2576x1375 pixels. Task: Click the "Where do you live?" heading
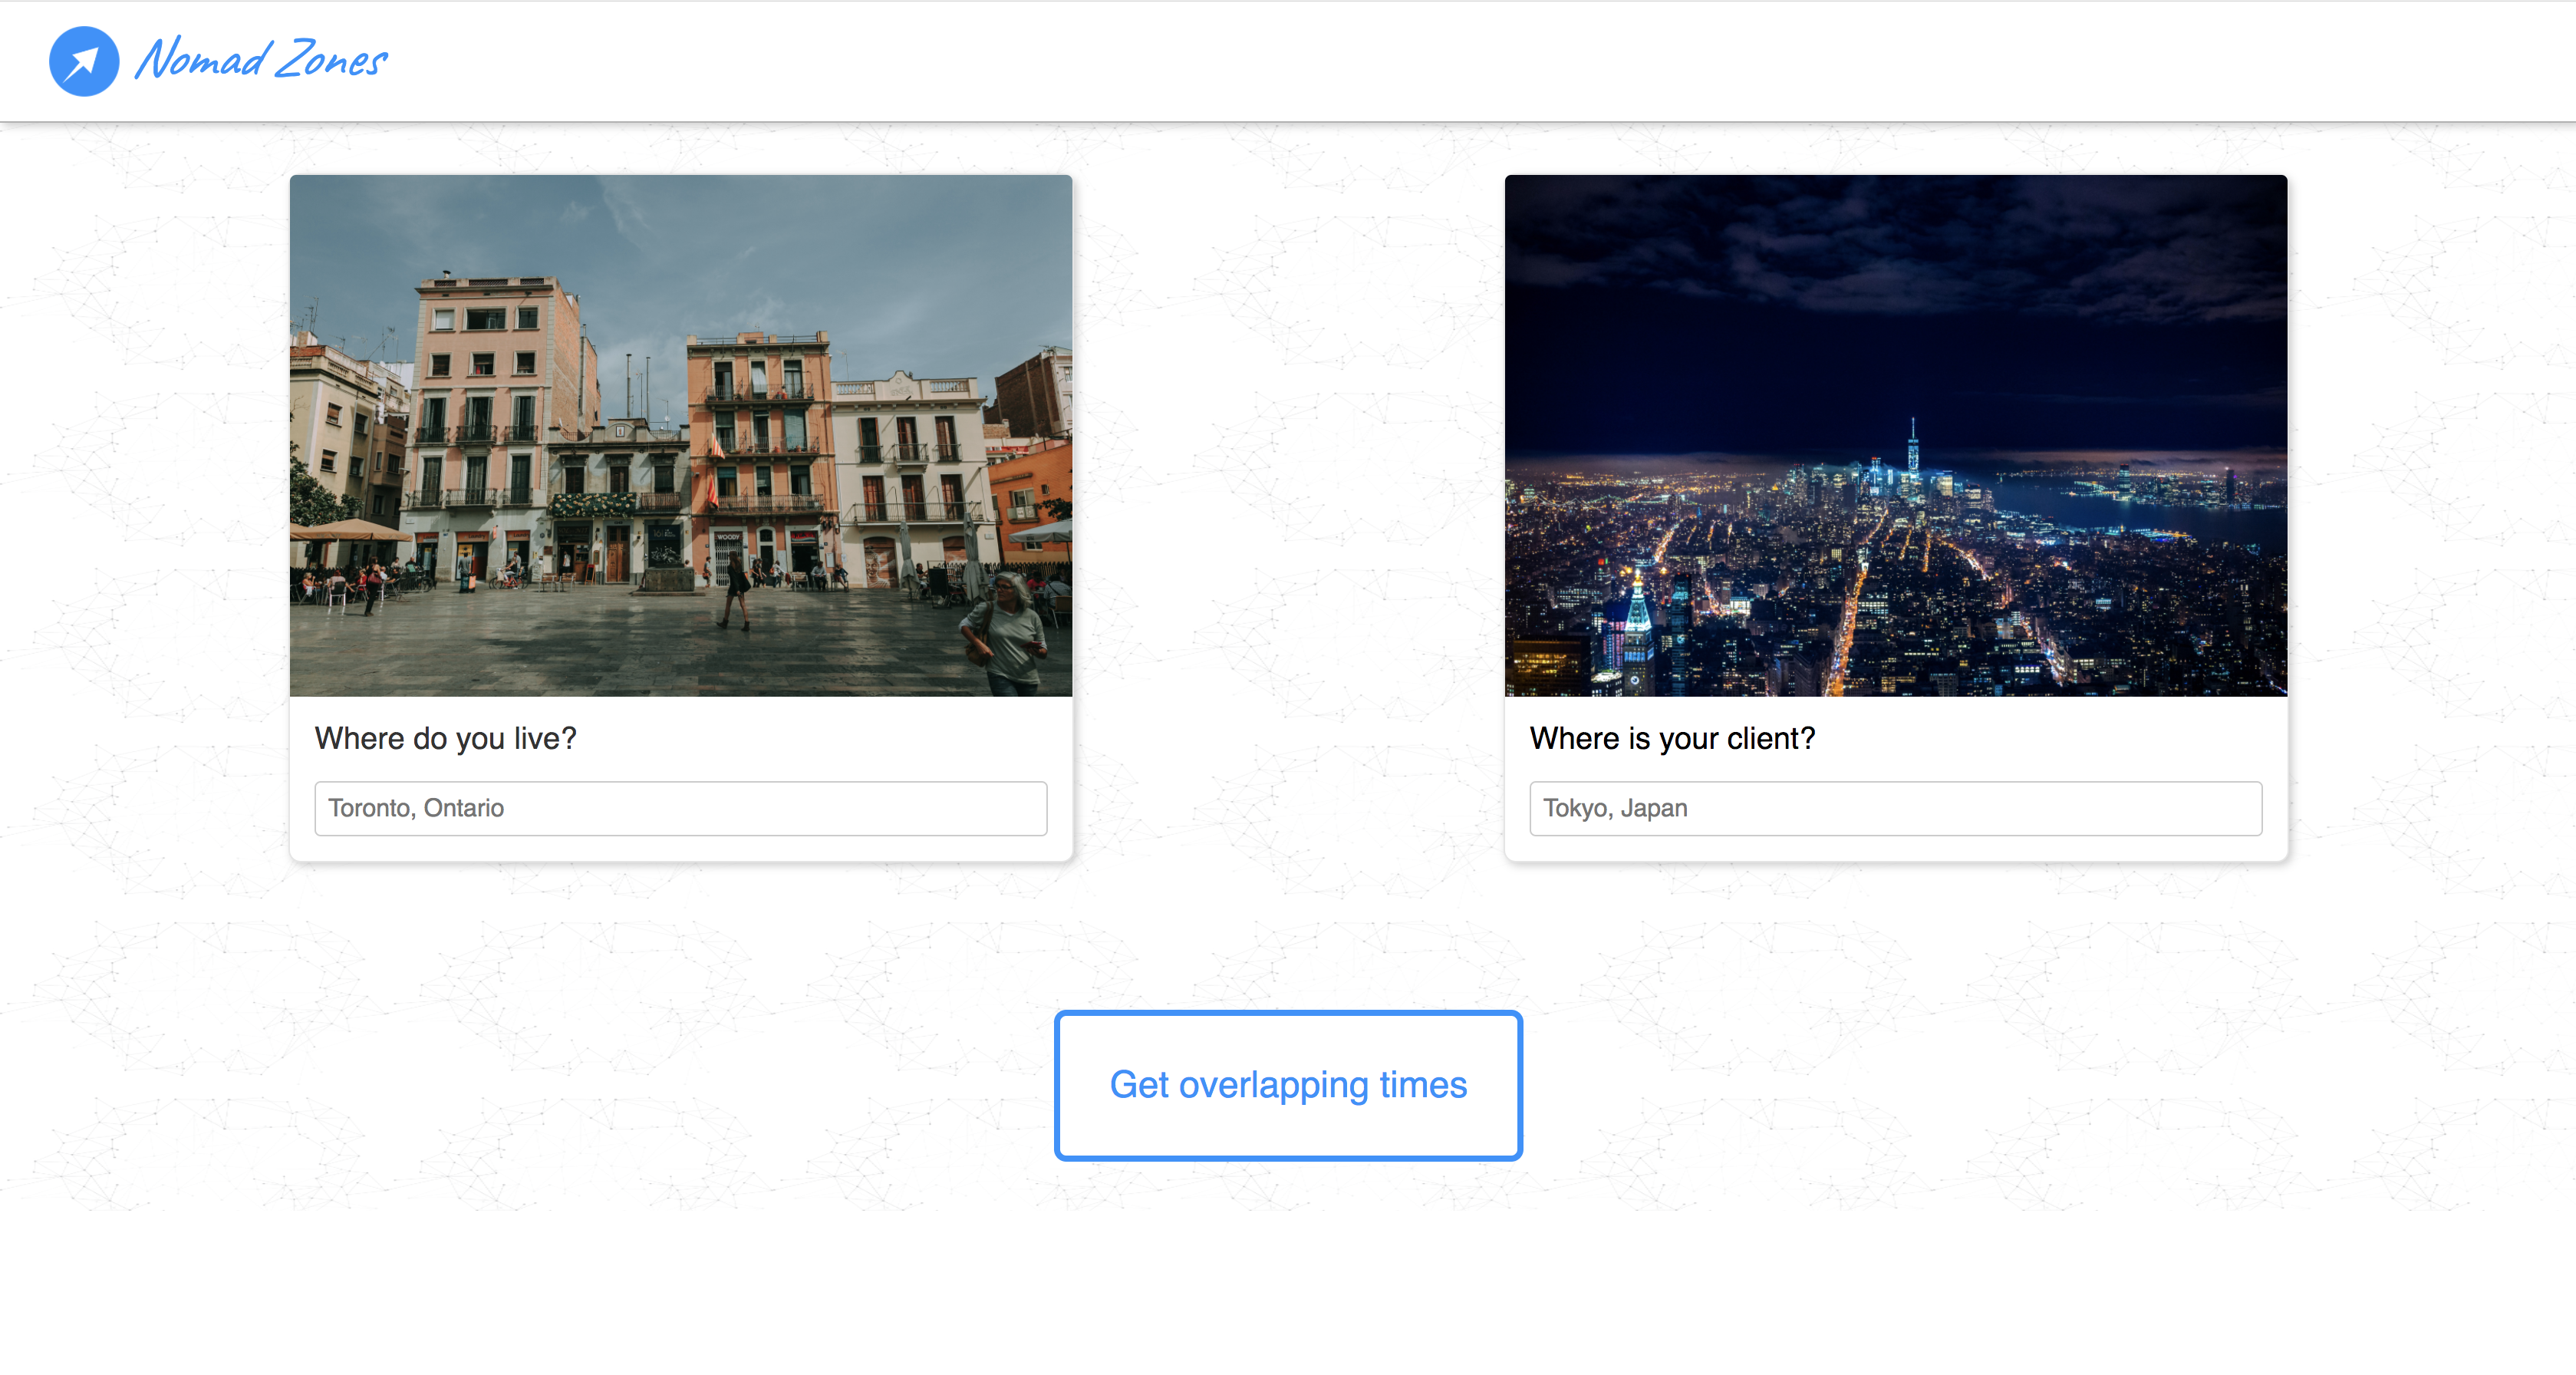tap(445, 738)
